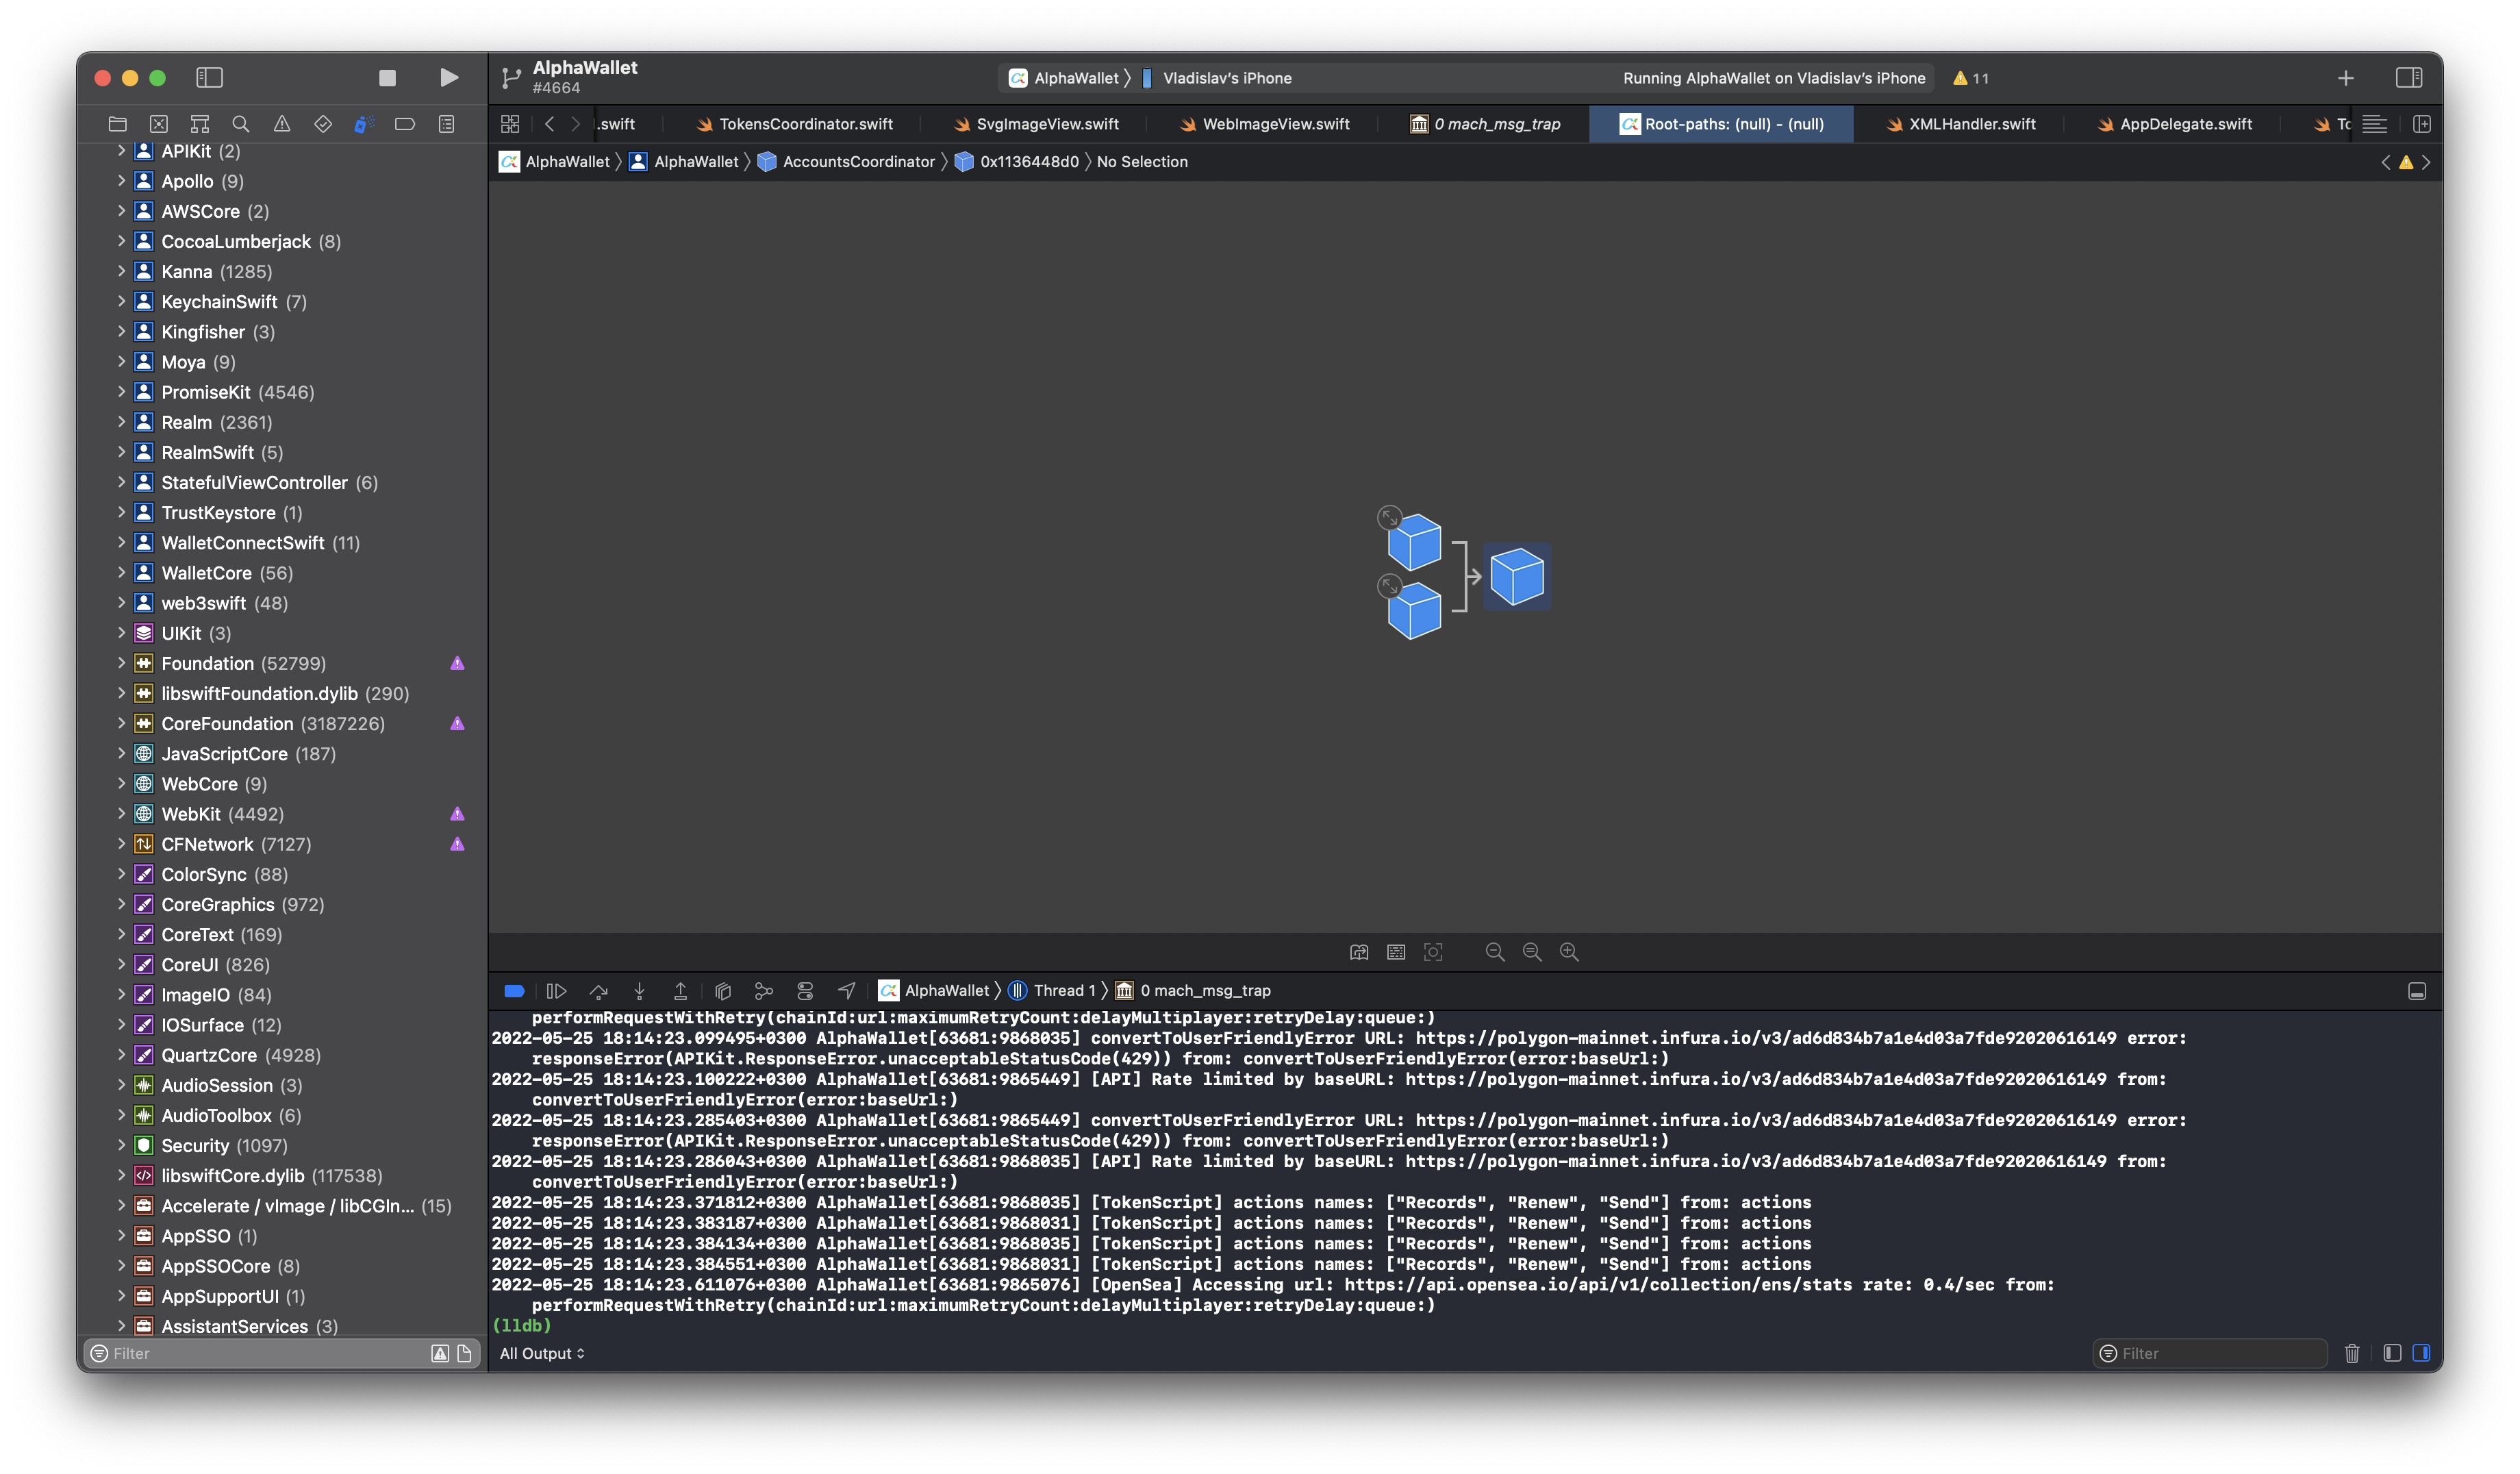The height and width of the screenshot is (1474, 2520).
Task: Click the Simulate Location arrow icon
Action: point(847,990)
